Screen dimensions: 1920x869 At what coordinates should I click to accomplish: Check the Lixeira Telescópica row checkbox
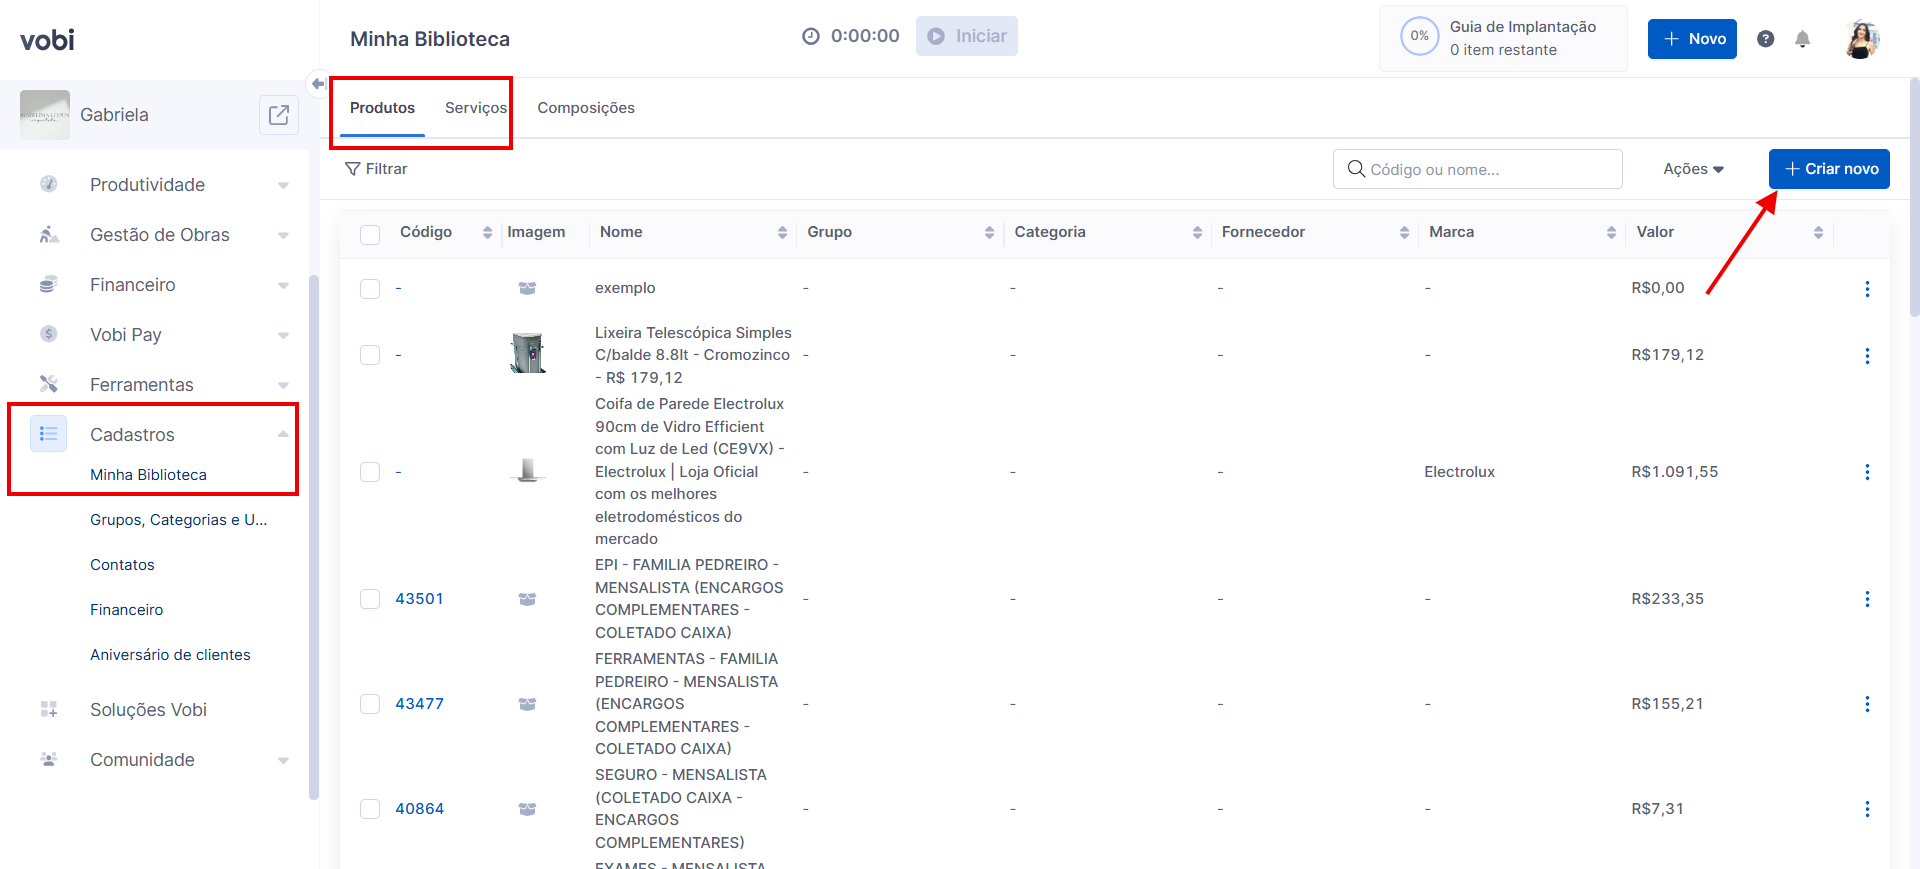click(370, 355)
